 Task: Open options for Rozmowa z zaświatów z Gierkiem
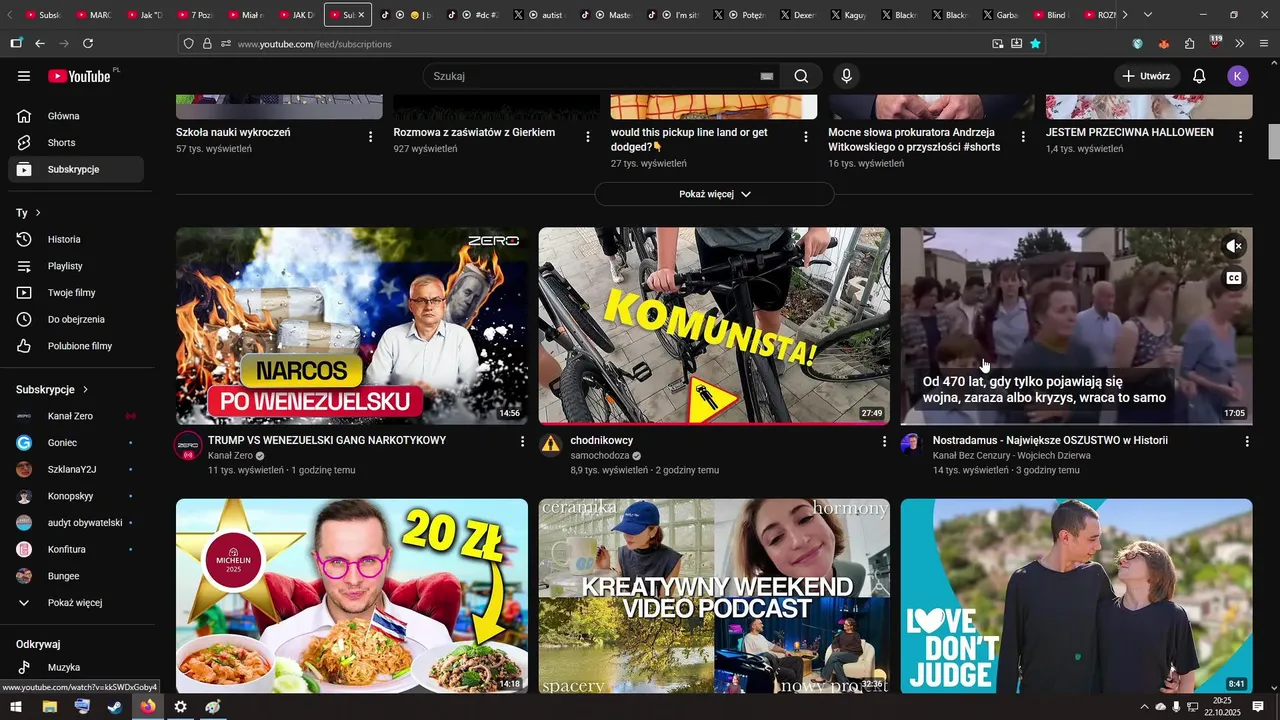588,137
